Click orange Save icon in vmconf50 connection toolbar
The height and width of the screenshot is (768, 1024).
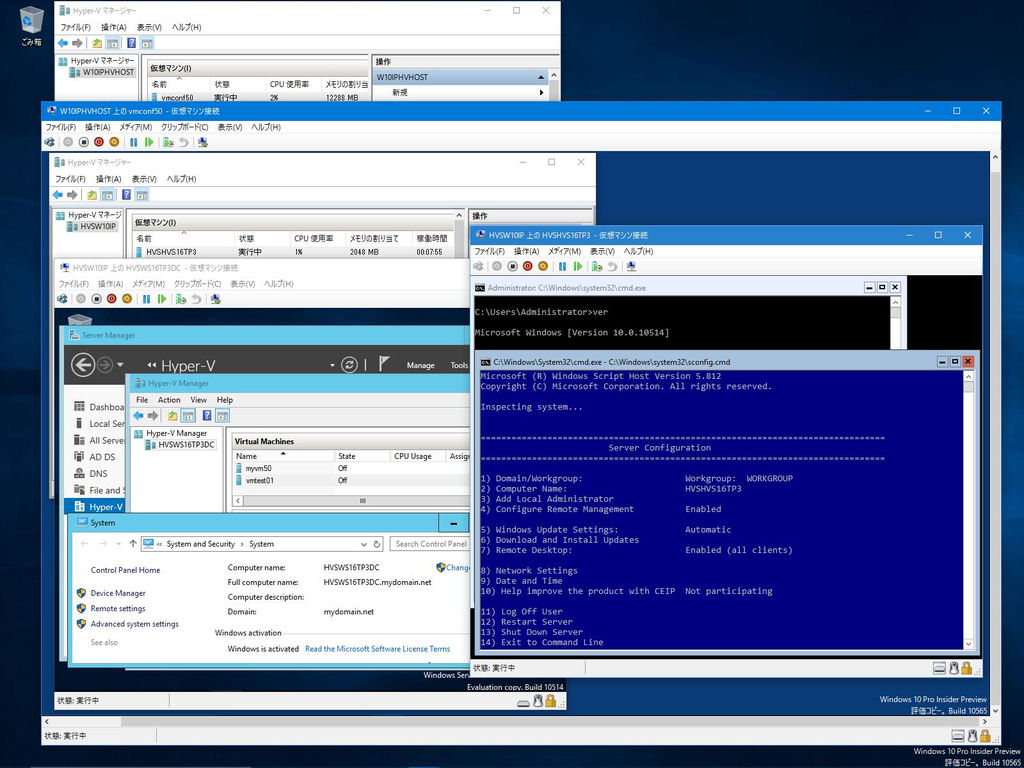pyautogui.click(x=114, y=142)
